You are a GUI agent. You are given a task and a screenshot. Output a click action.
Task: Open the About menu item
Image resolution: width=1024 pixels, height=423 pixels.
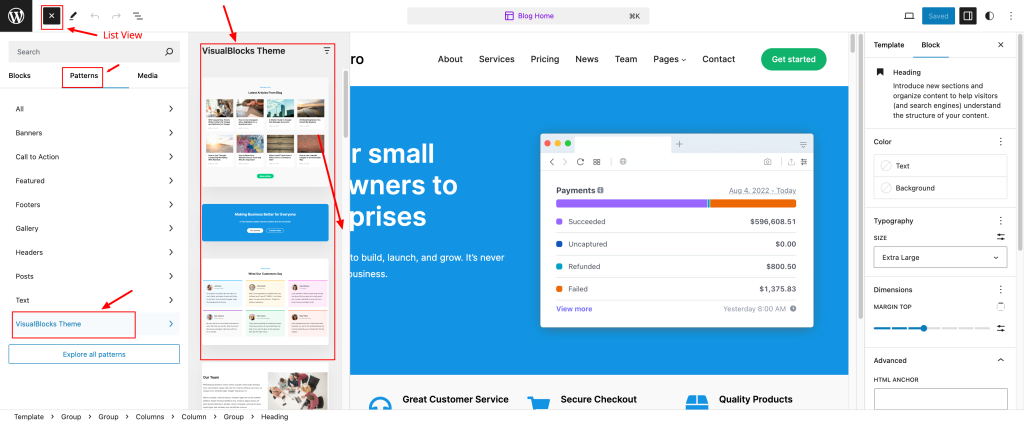click(450, 59)
